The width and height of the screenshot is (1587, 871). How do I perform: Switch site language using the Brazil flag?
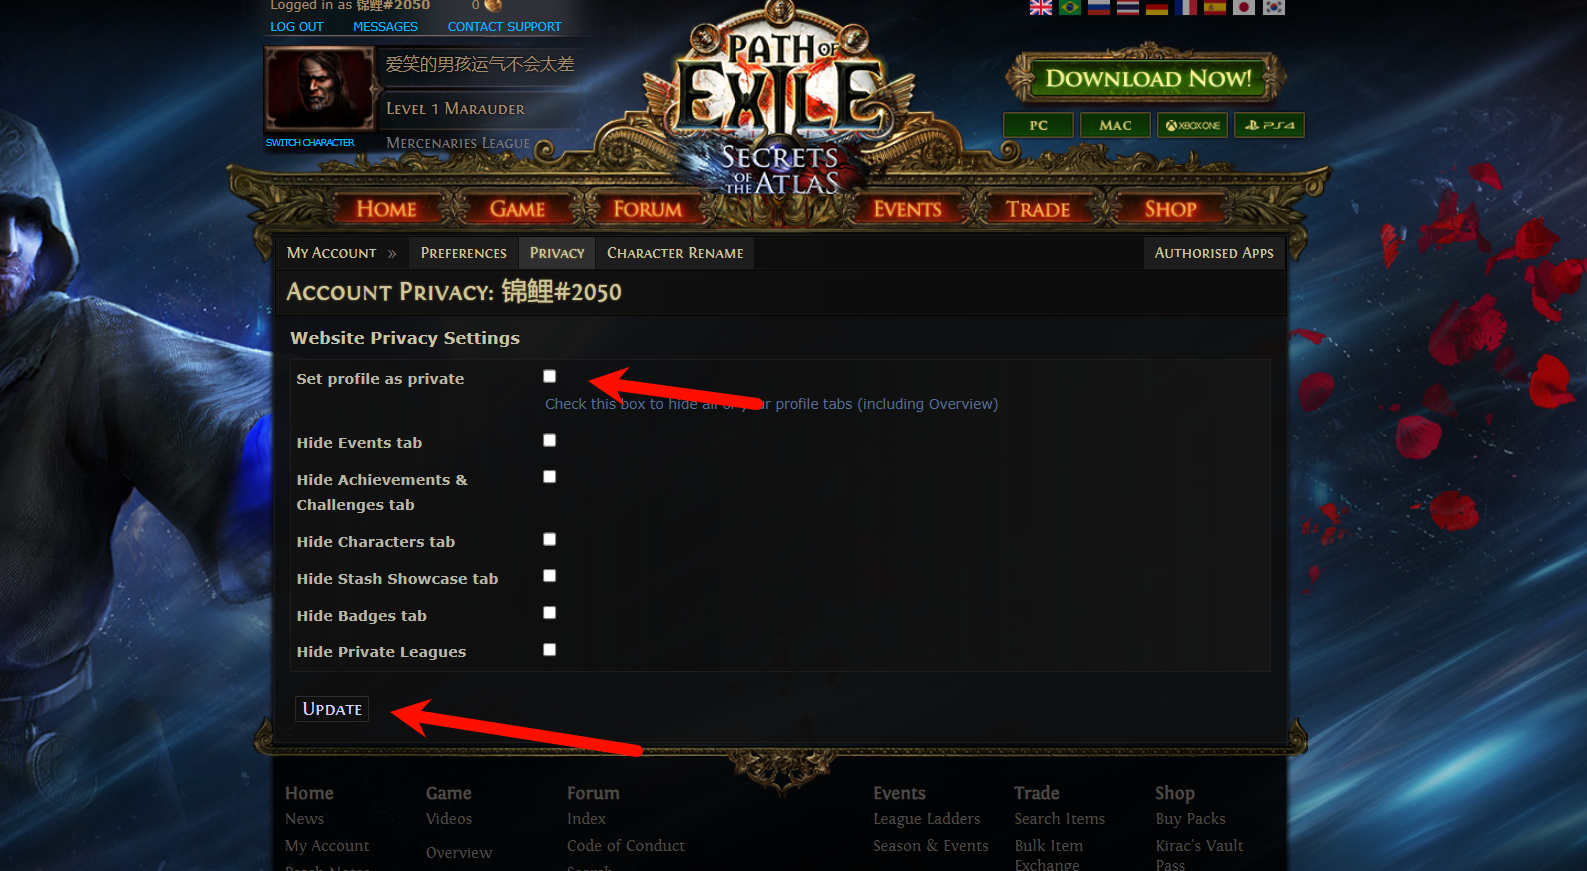1070,7
